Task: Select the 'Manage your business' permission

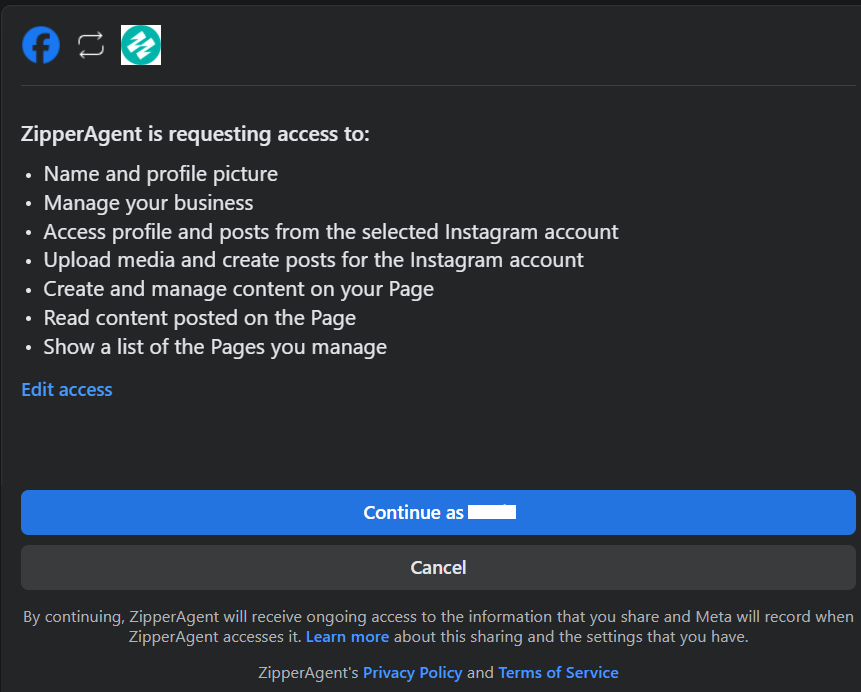Action: click(x=148, y=203)
